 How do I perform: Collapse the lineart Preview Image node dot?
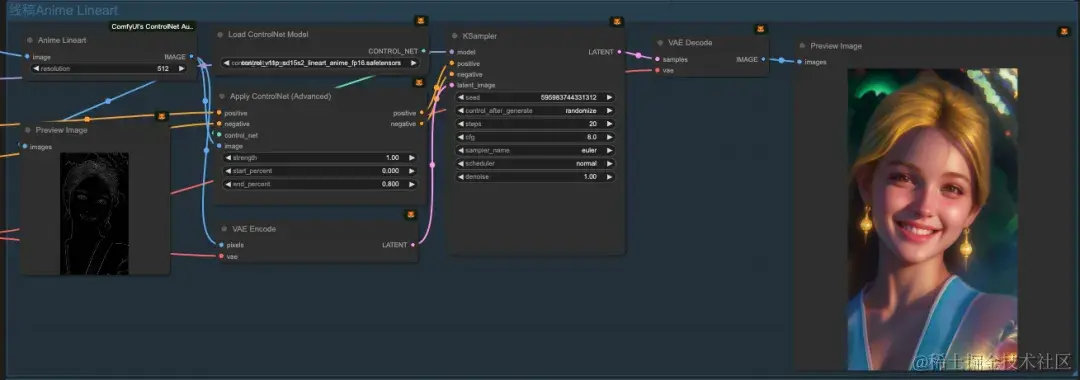[x=28, y=130]
